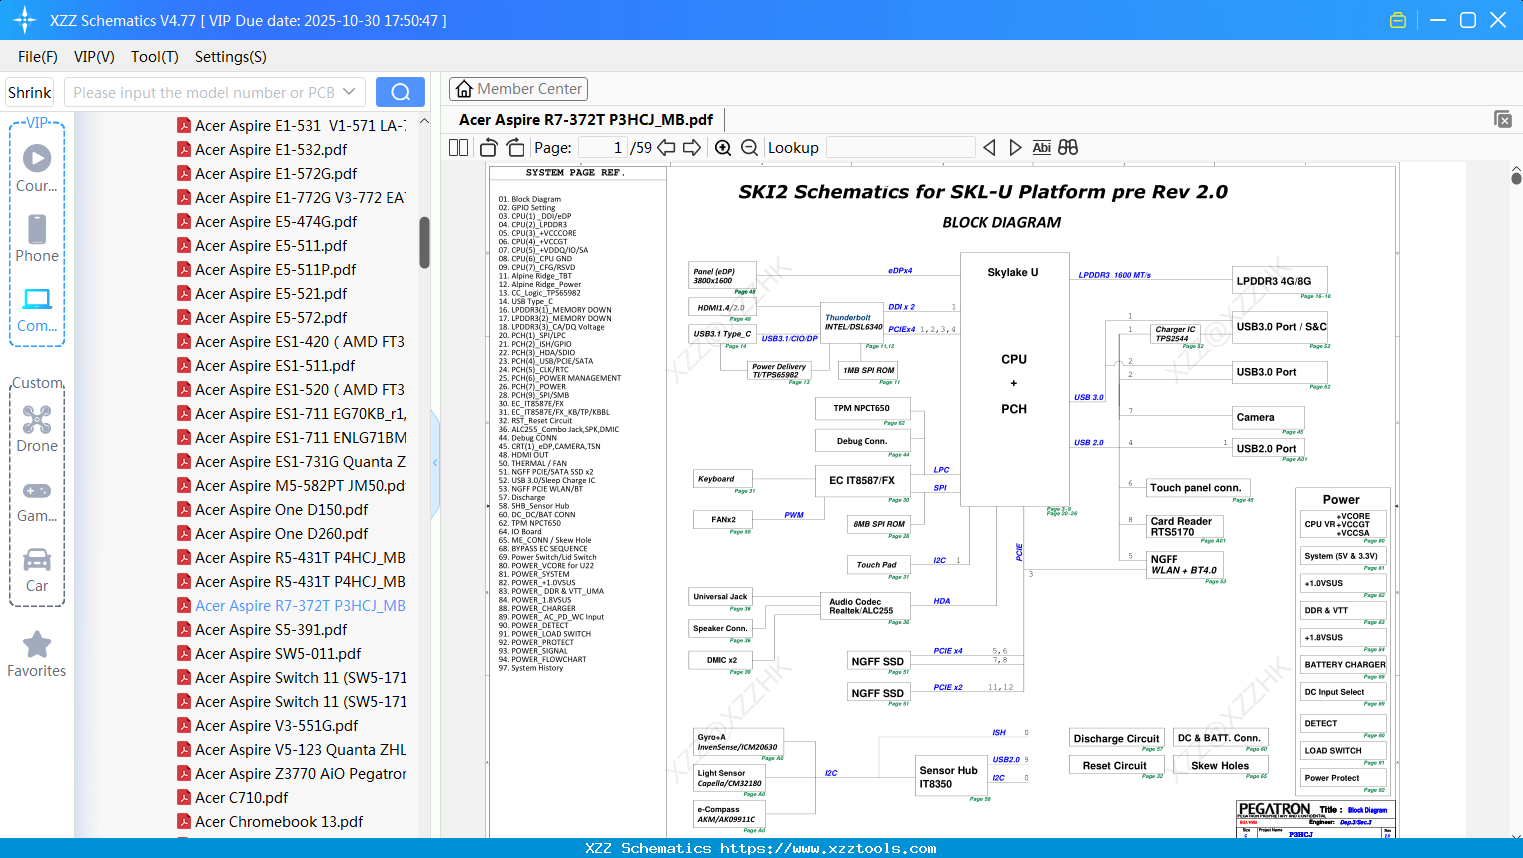Open the File(F) menu
This screenshot has height=858, width=1523.
[38, 57]
